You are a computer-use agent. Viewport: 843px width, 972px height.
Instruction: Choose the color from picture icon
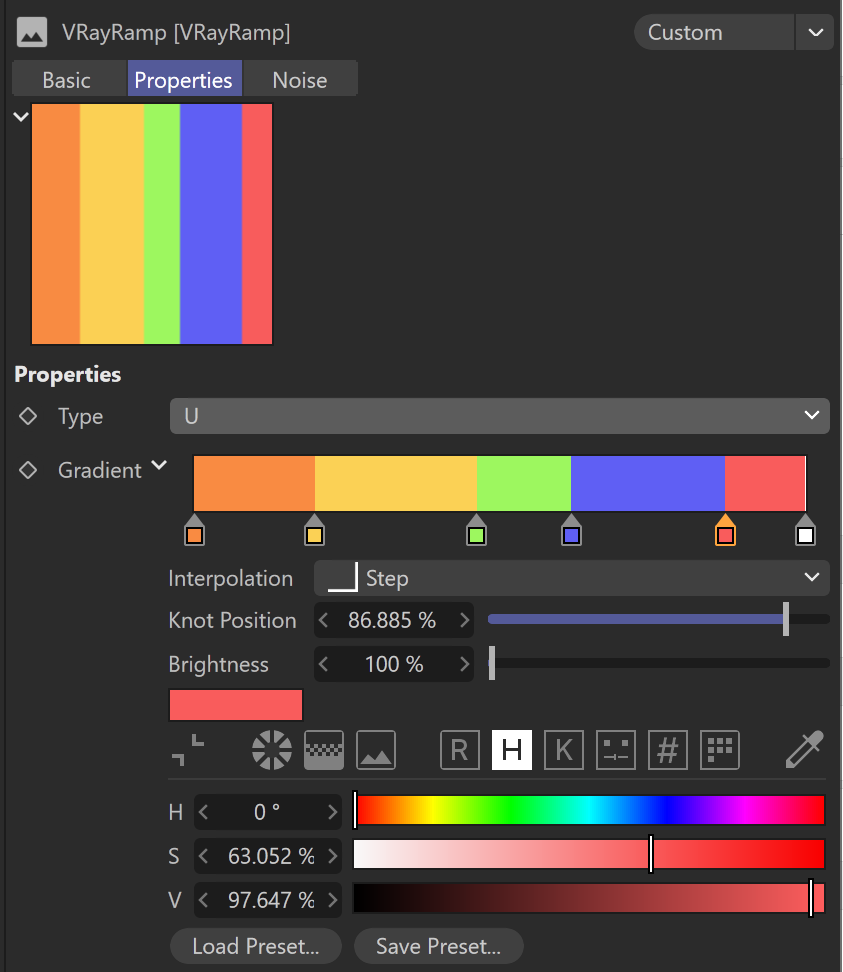point(376,750)
